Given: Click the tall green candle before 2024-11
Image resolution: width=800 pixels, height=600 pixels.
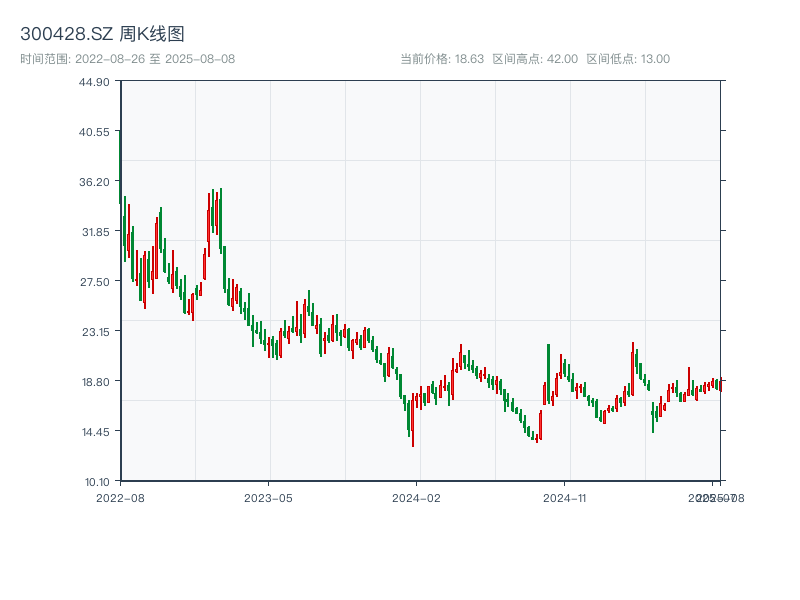Looking at the screenshot, I should coord(548,370).
